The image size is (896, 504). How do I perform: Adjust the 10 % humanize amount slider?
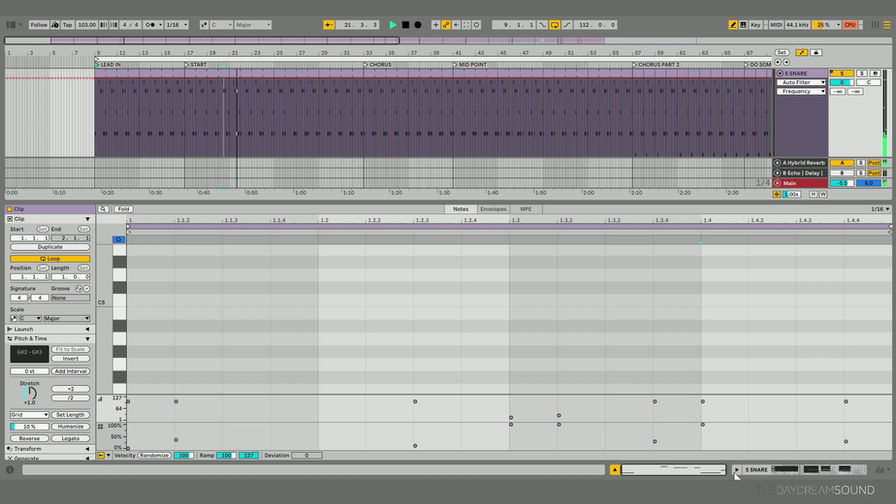pos(29,426)
